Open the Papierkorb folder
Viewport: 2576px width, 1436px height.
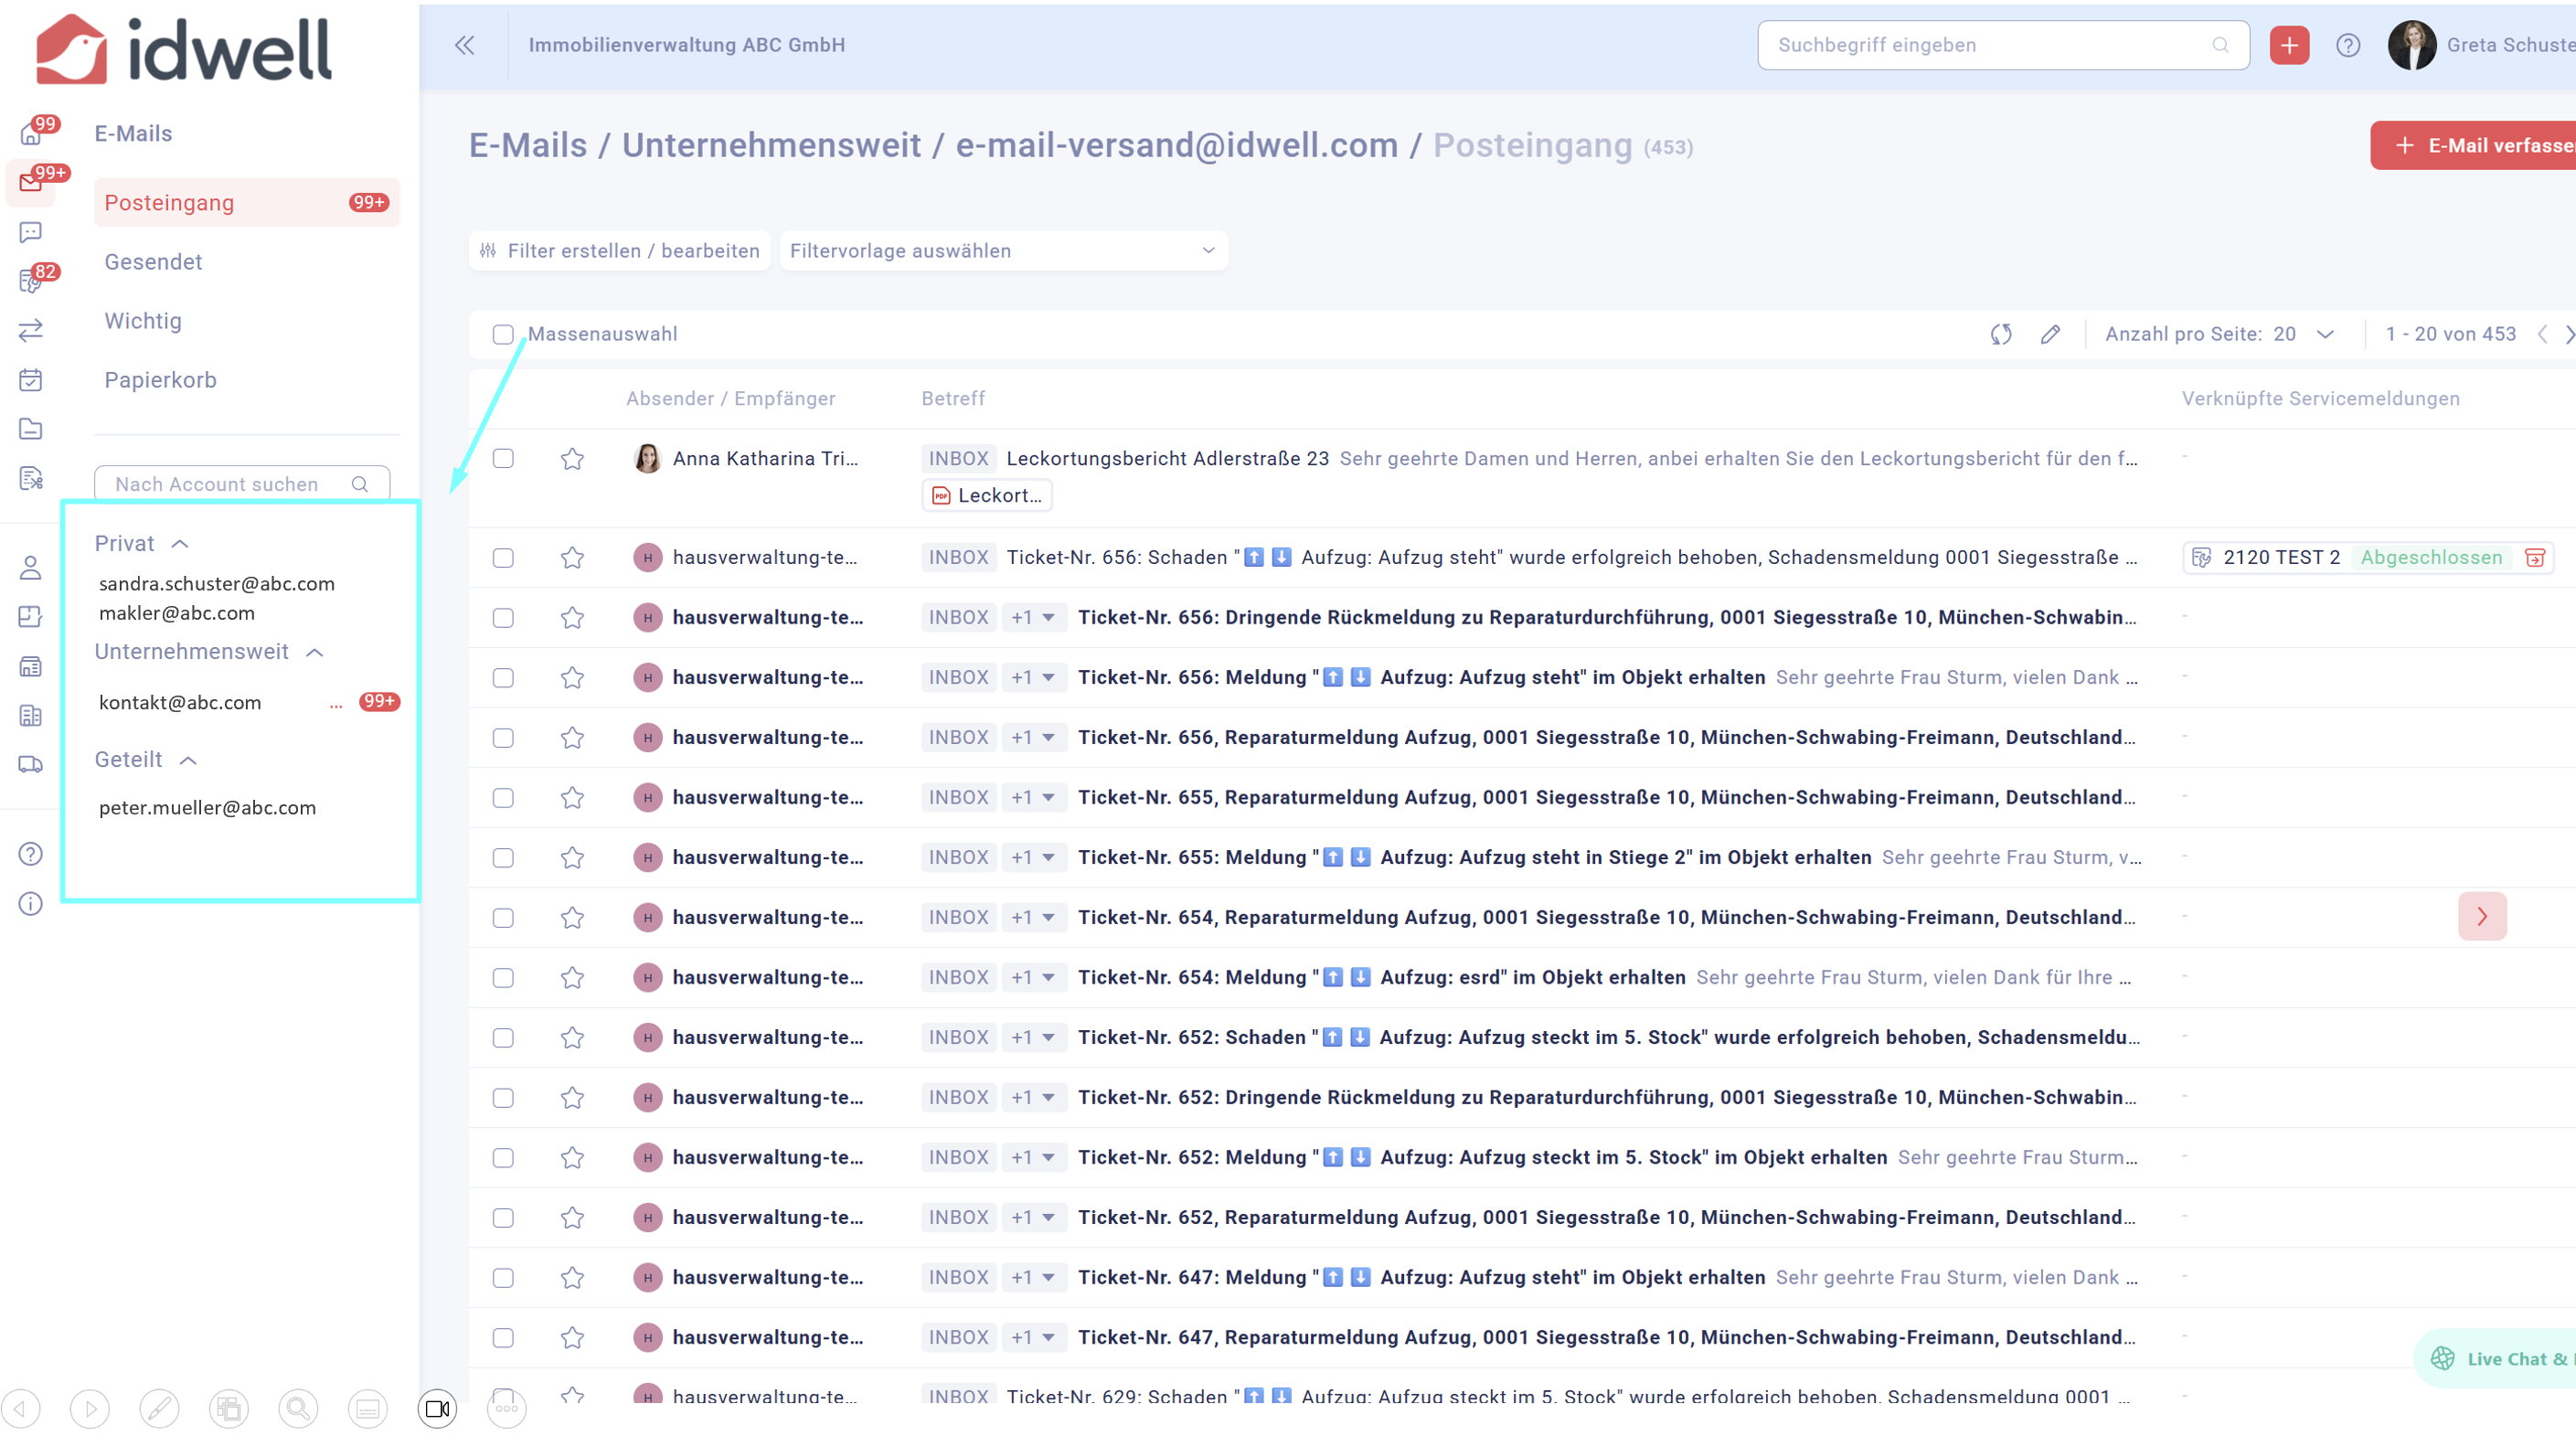(x=160, y=380)
